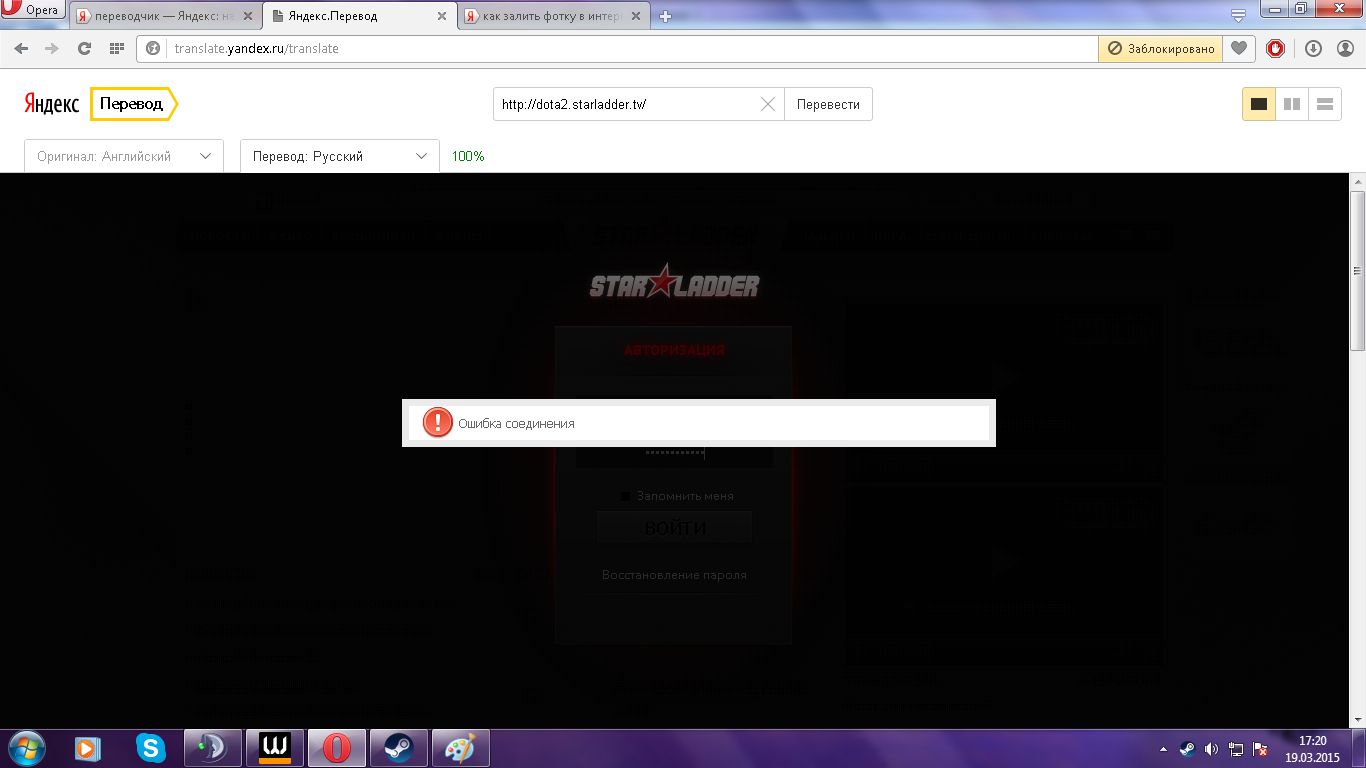Image resolution: width=1366 pixels, height=768 pixels.
Task: Switch to the переводчик — Яндекс tab
Action: pyautogui.click(x=163, y=16)
